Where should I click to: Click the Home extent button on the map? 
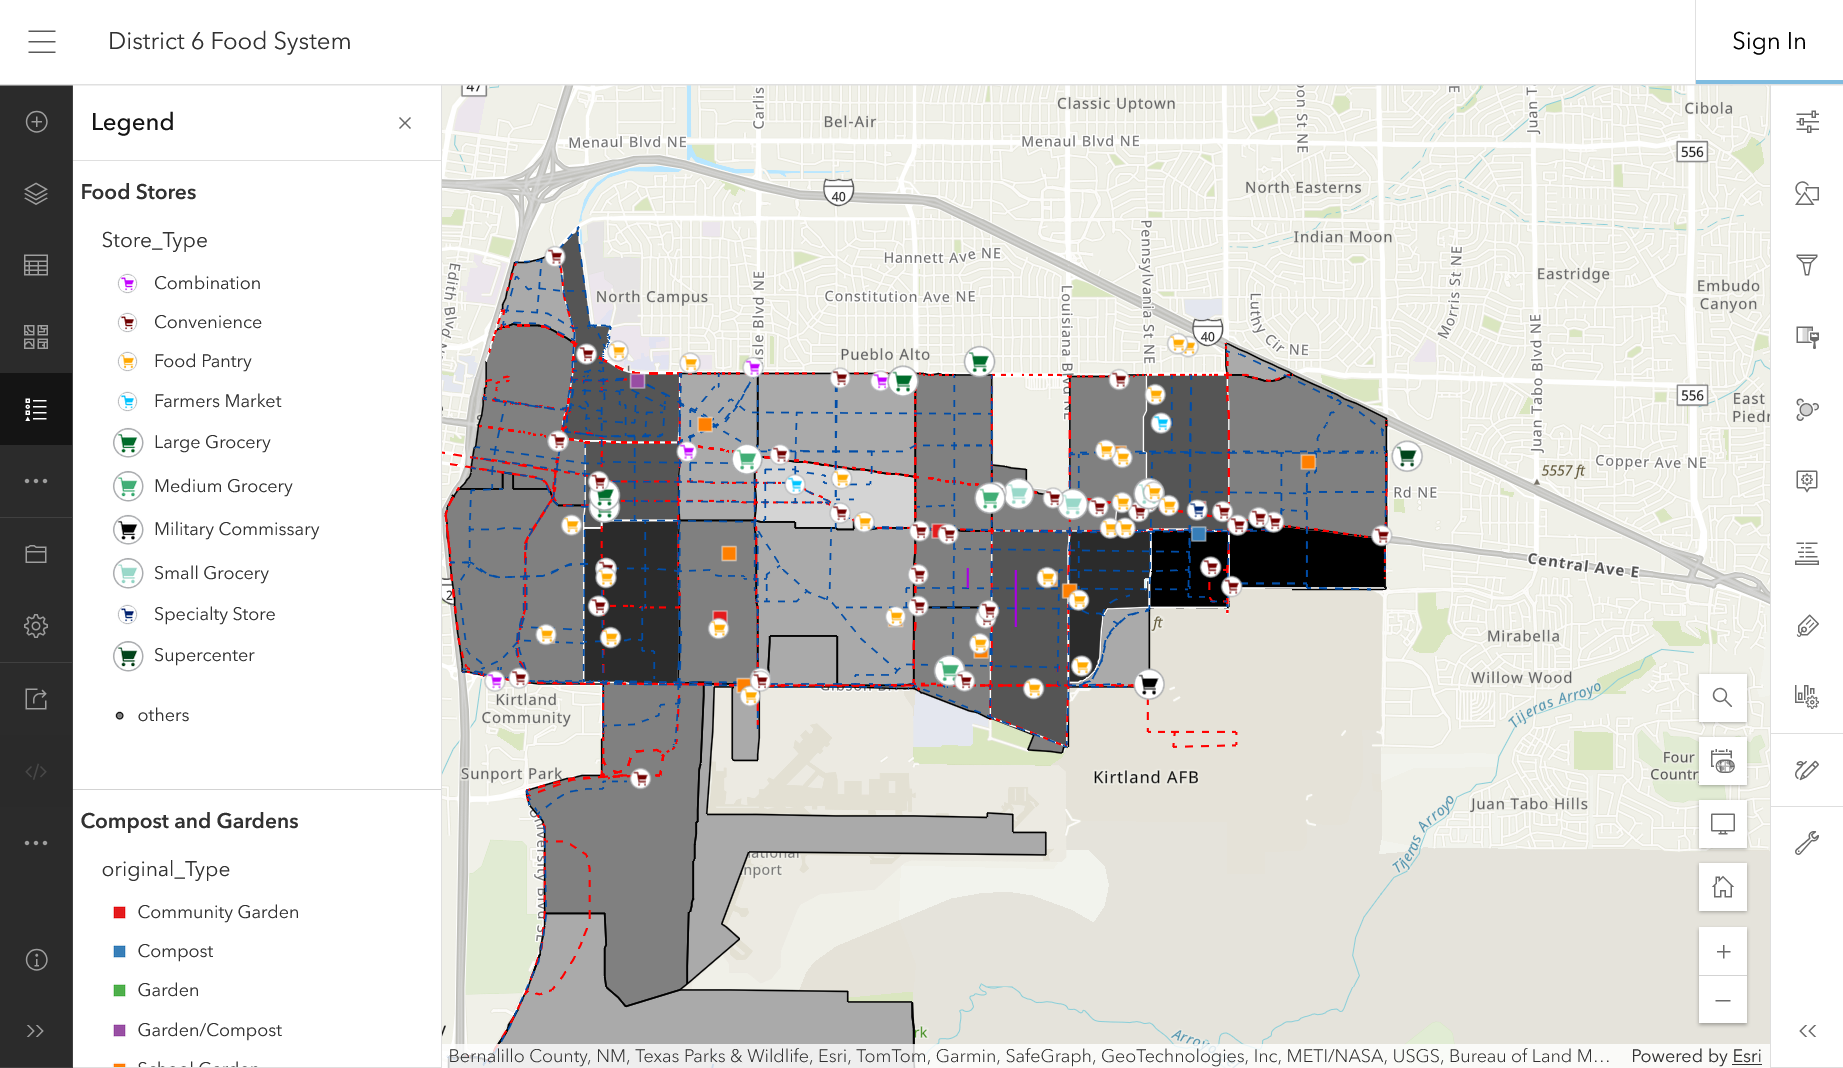click(1722, 887)
